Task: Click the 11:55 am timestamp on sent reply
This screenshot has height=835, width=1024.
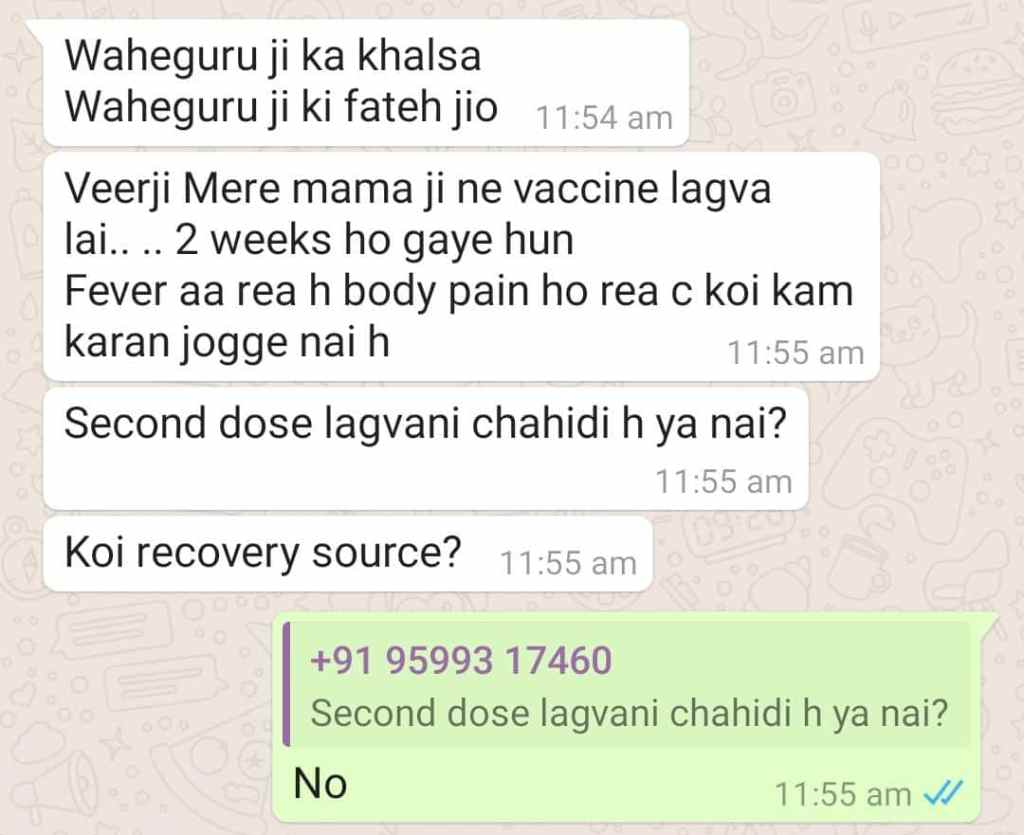Action: (x=842, y=794)
